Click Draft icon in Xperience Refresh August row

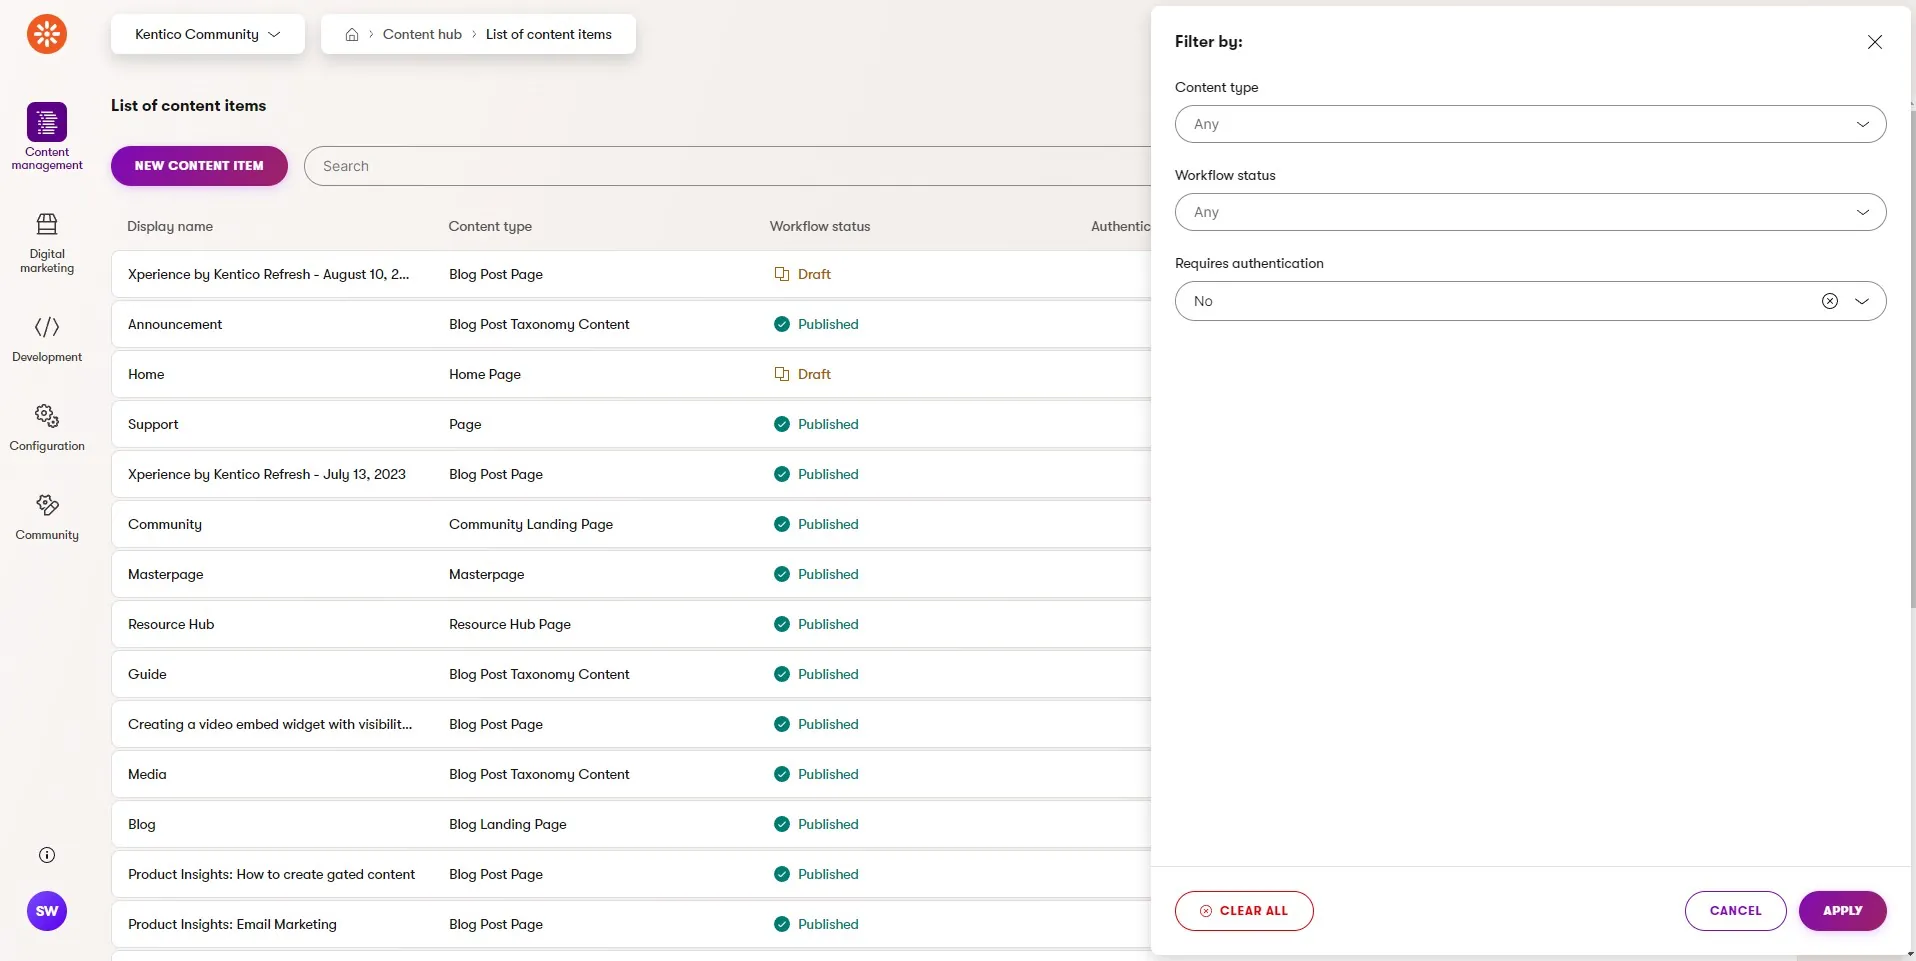click(x=782, y=274)
